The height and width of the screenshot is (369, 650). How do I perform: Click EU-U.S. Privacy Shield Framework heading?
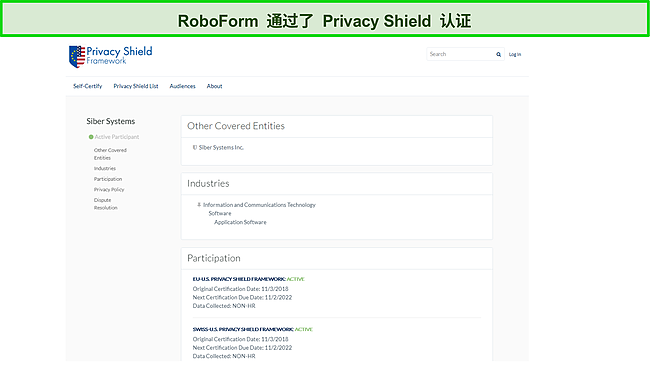point(239,279)
